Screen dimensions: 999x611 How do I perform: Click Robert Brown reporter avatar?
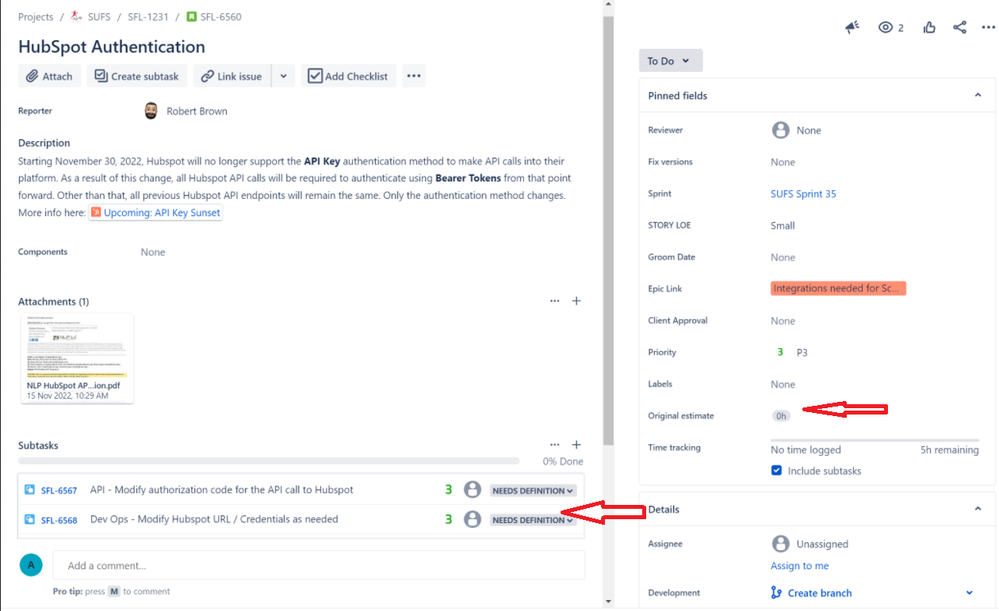point(151,111)
